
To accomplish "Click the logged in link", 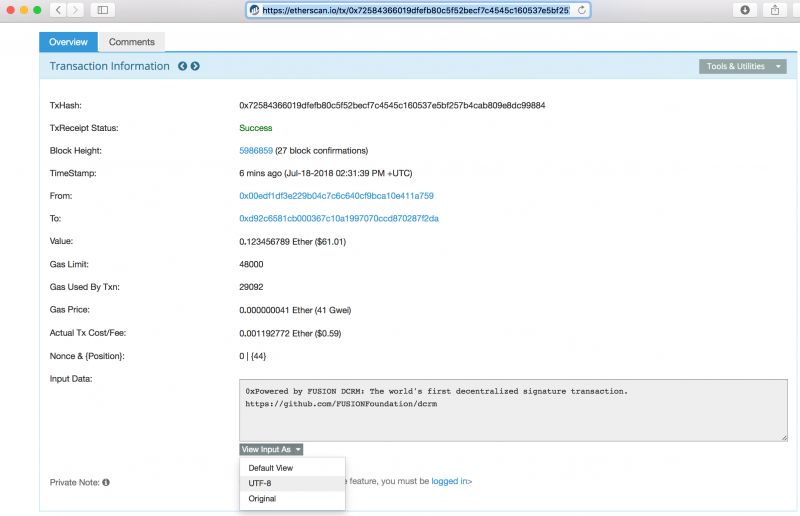I will pyautogui.click(x=450, y=481).
